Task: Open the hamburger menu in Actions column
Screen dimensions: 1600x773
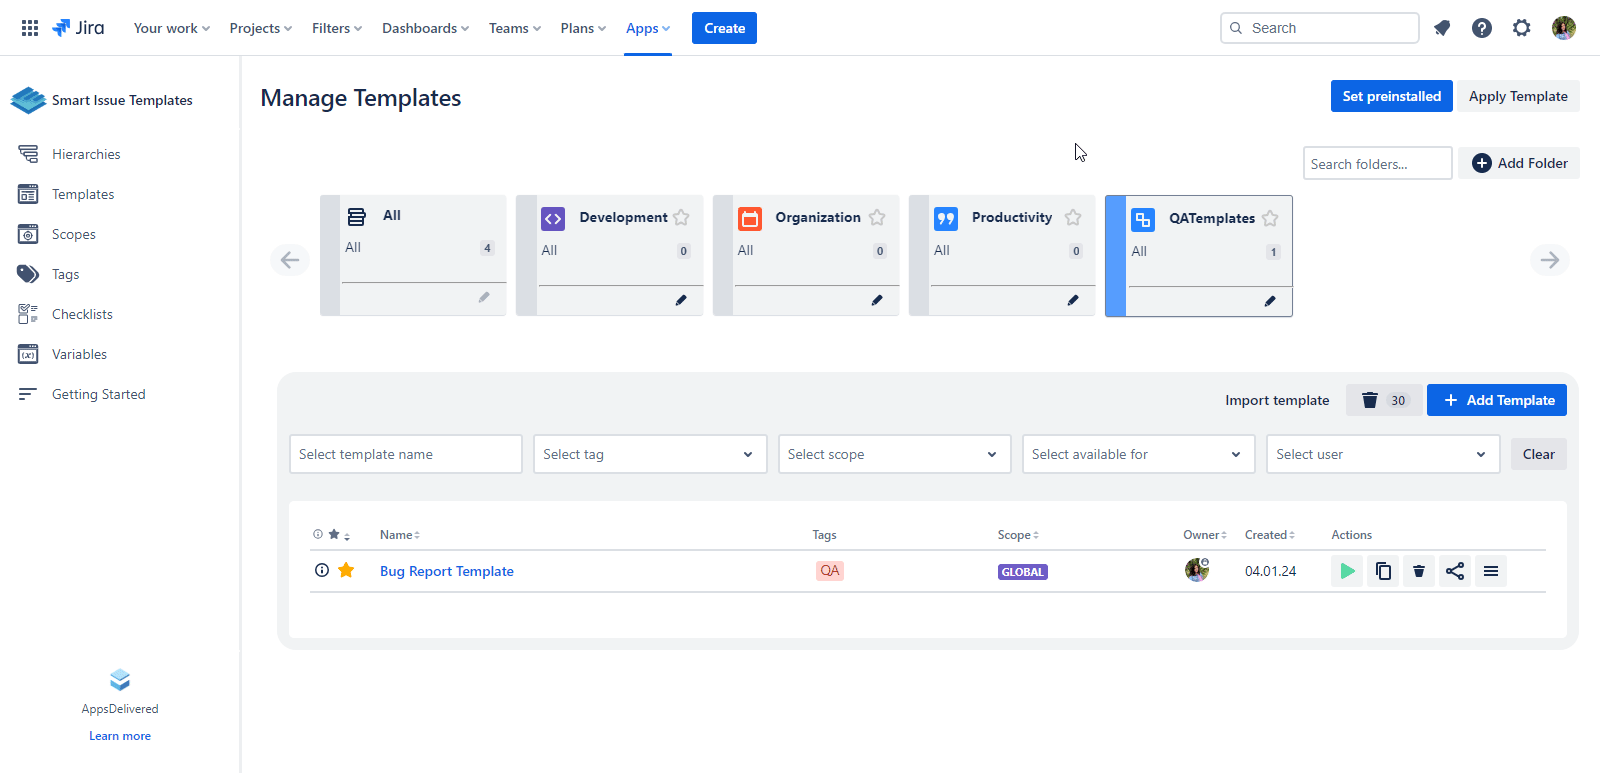Action: [1491, 571]
